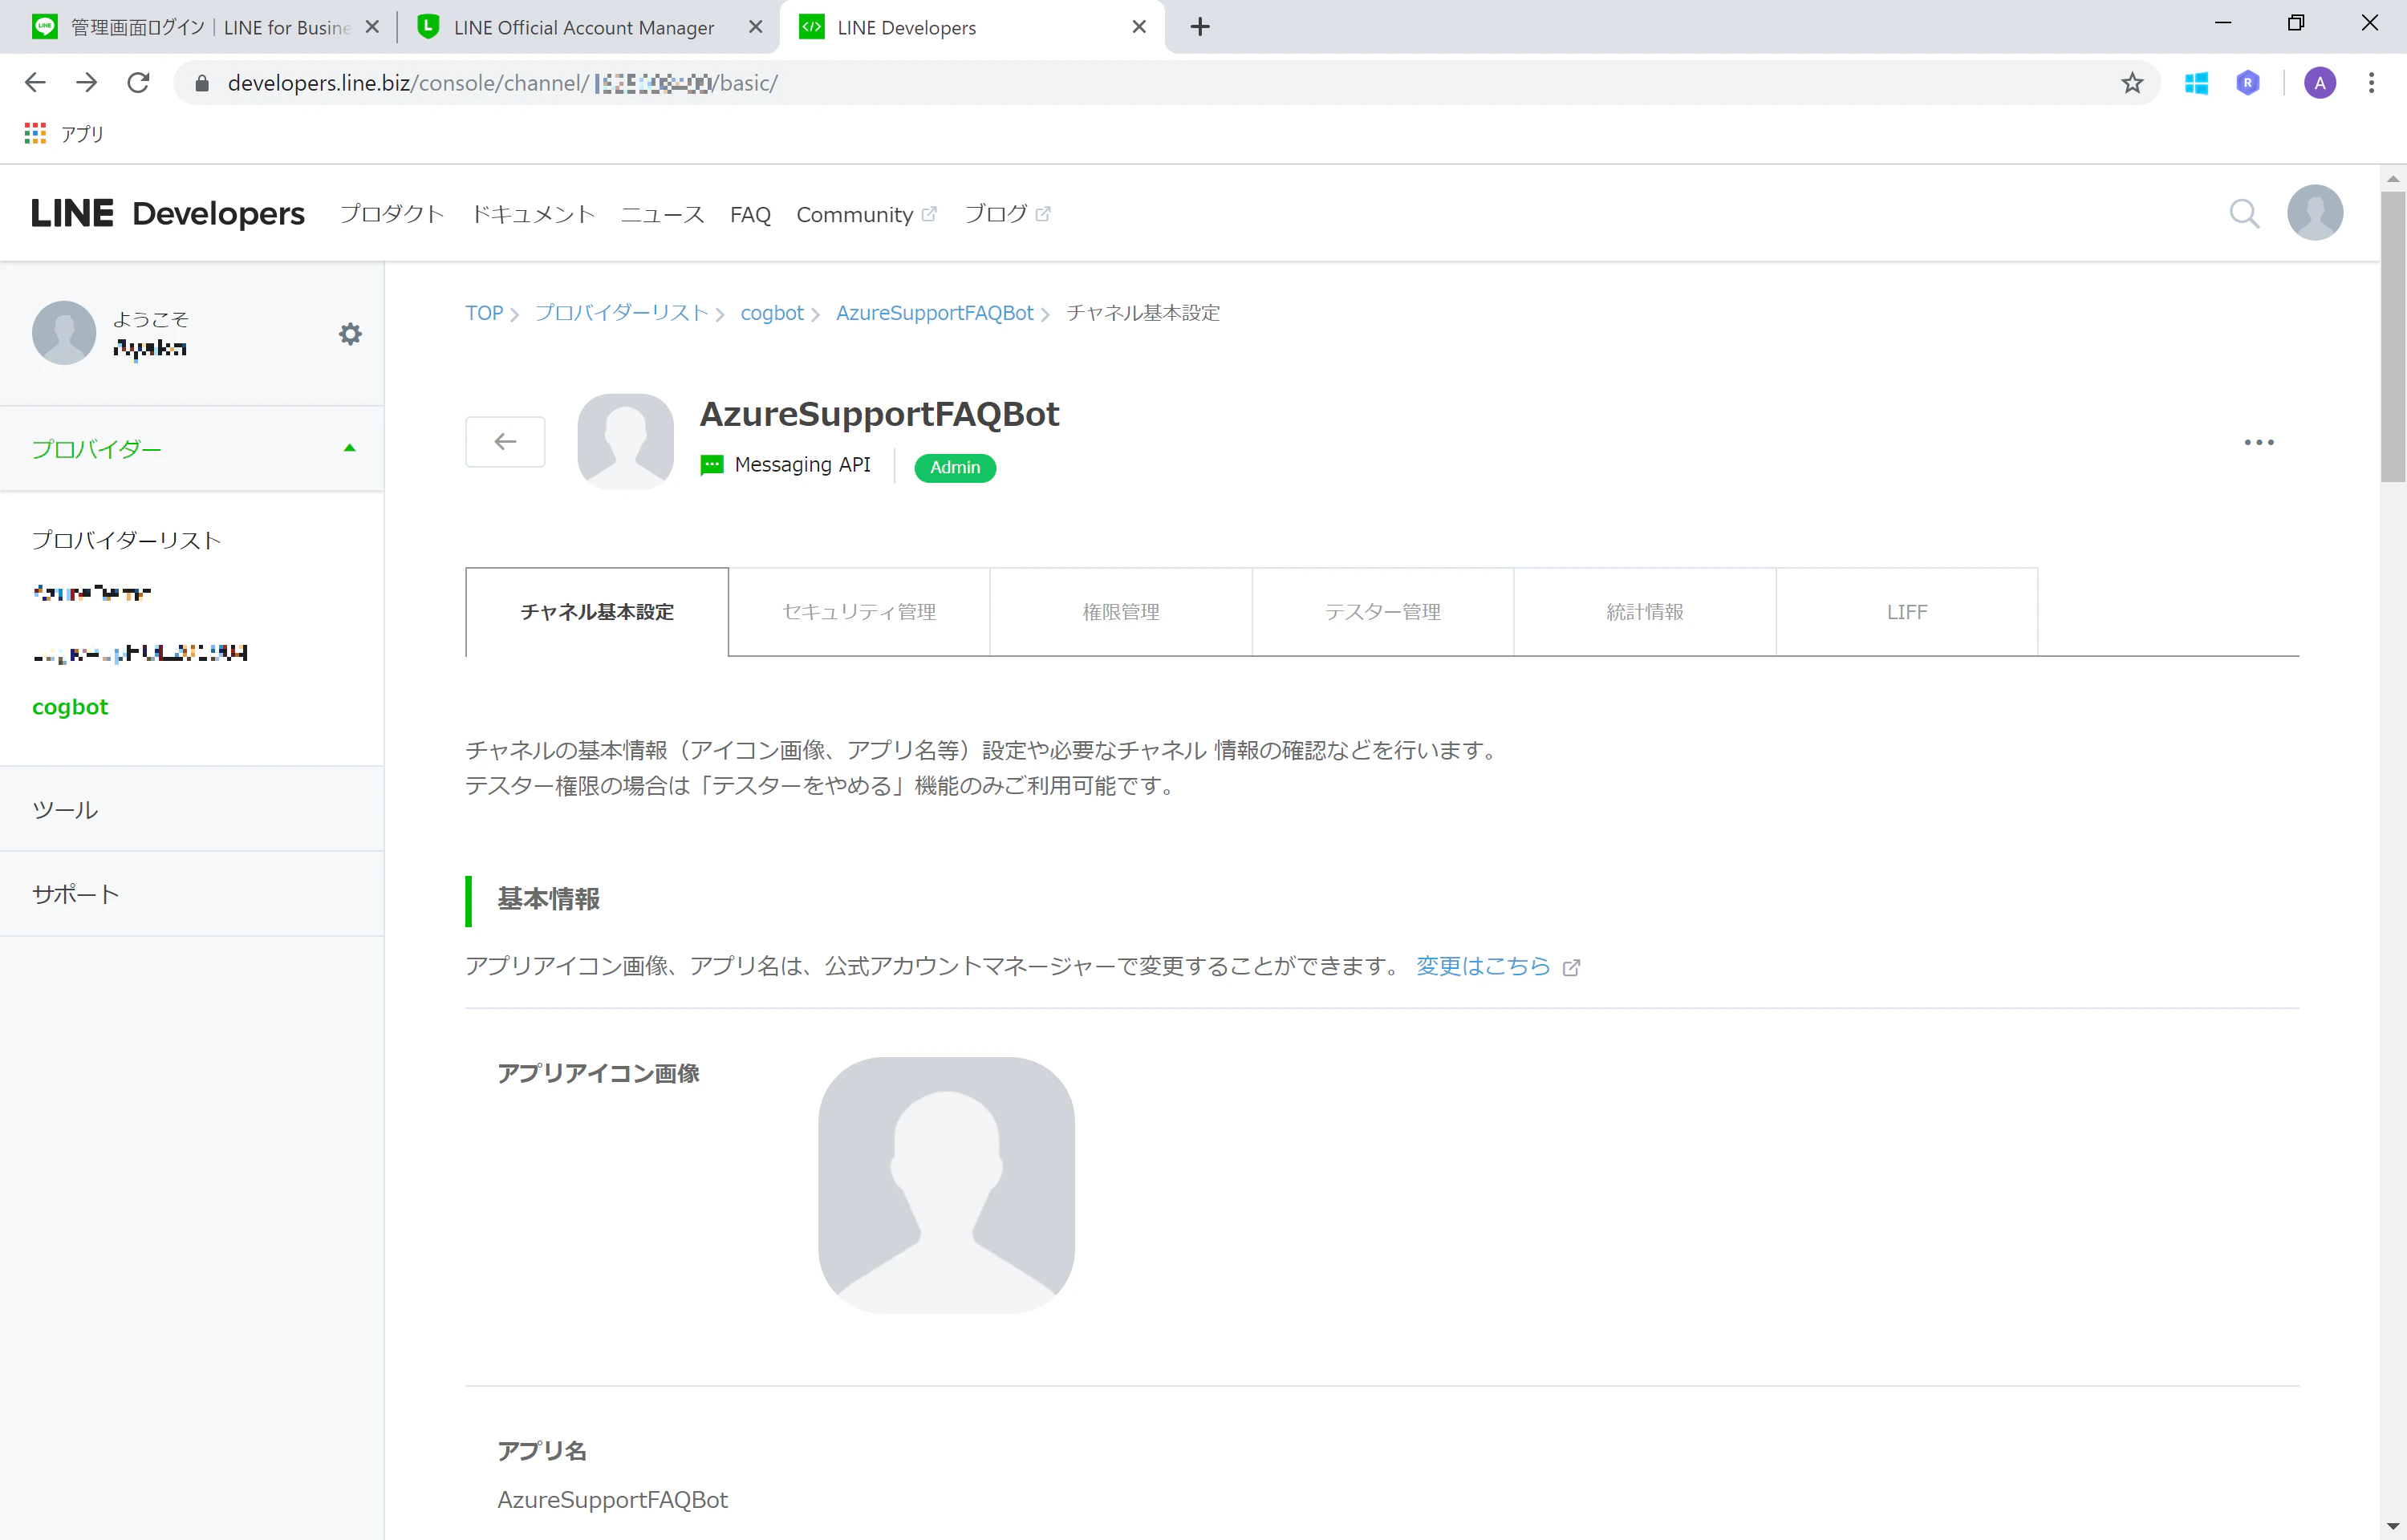Click TOP breadcrumb link
Viewport: 2407px width, 1540px height.
[x=484, y=313]
